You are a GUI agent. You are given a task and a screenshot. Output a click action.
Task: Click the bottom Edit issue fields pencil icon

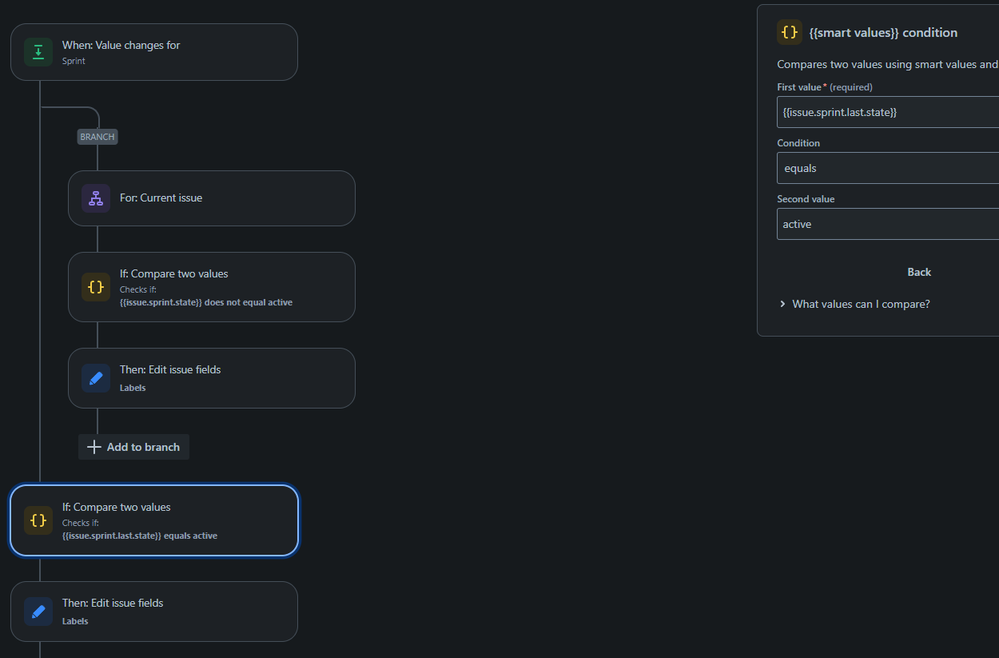39,611
